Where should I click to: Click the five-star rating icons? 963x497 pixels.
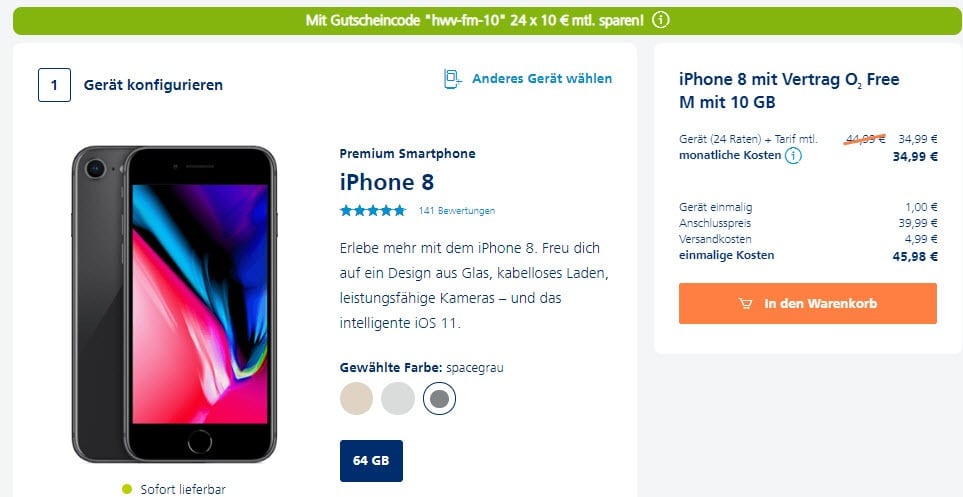click(x=373, y=211)
